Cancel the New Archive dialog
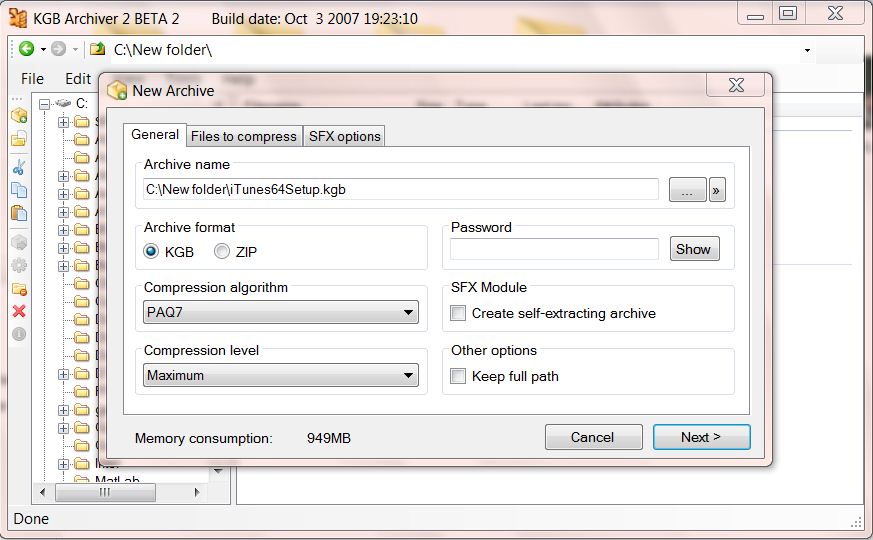 [x=594, y=437]
